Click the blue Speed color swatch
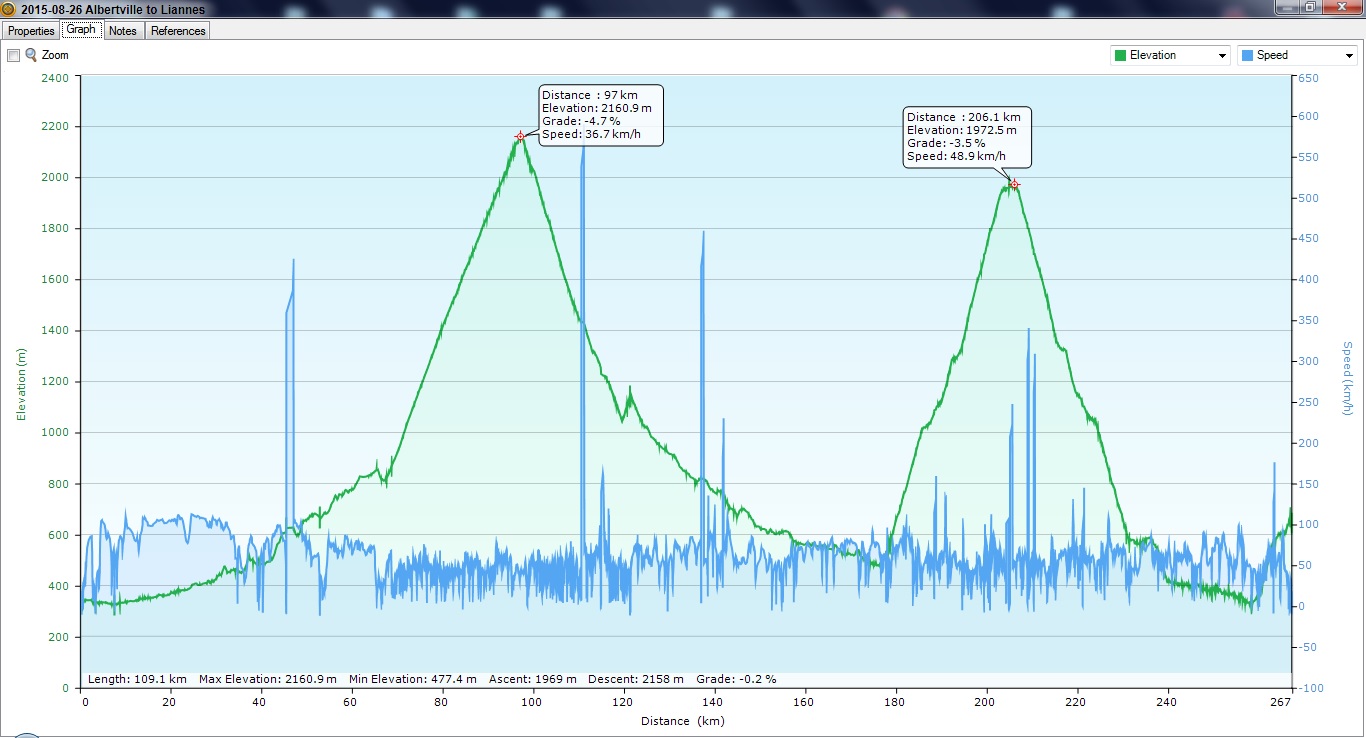Viewport: 1366px width, 738px height. 1247,56
